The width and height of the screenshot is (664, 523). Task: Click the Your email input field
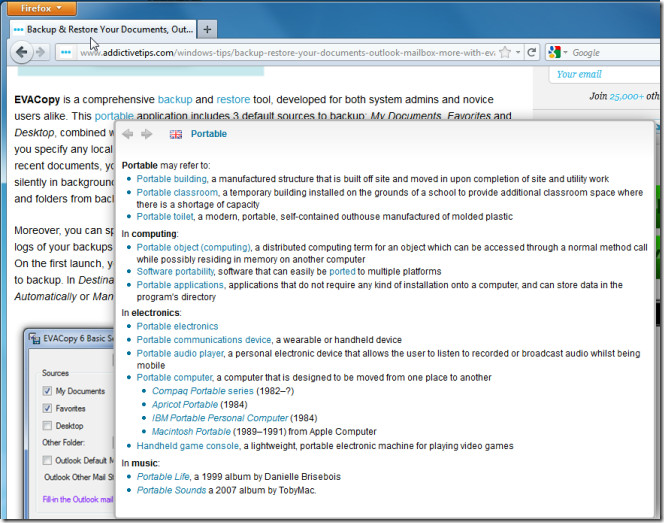(605, 74)
